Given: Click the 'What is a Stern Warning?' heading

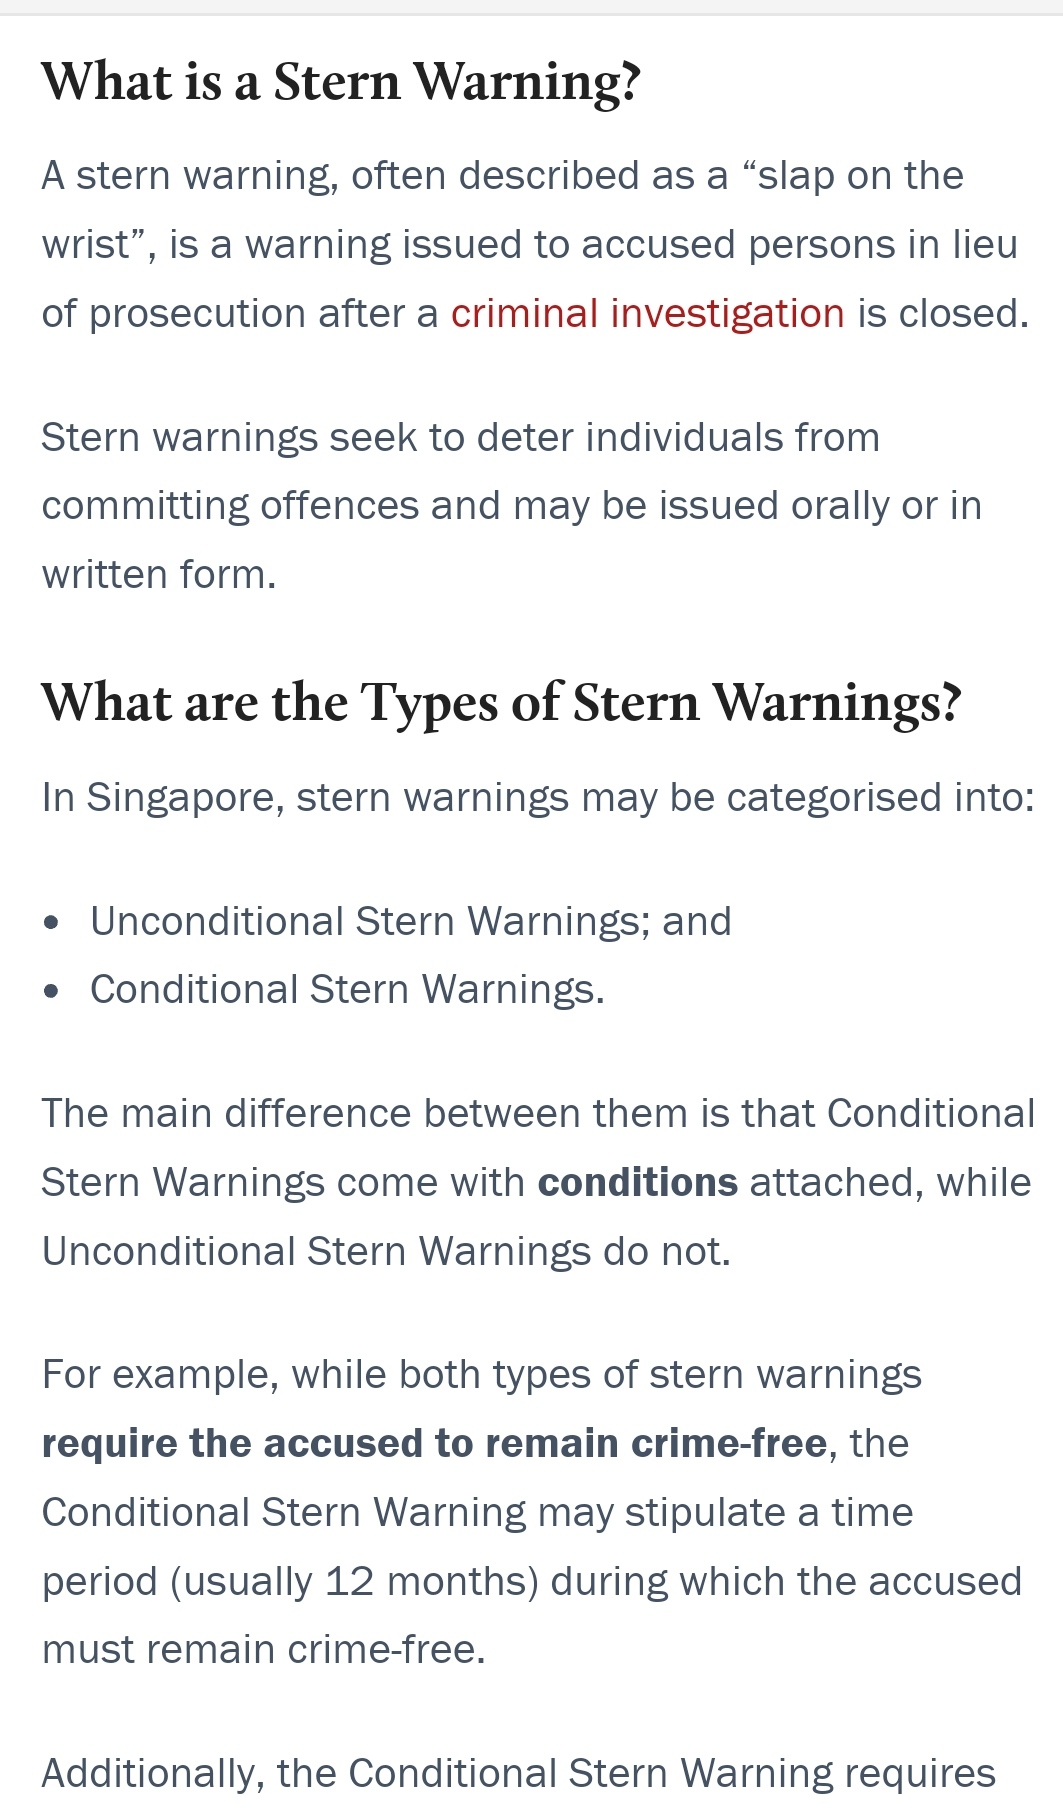Looking at the screenshot, I should click(340, 81).
